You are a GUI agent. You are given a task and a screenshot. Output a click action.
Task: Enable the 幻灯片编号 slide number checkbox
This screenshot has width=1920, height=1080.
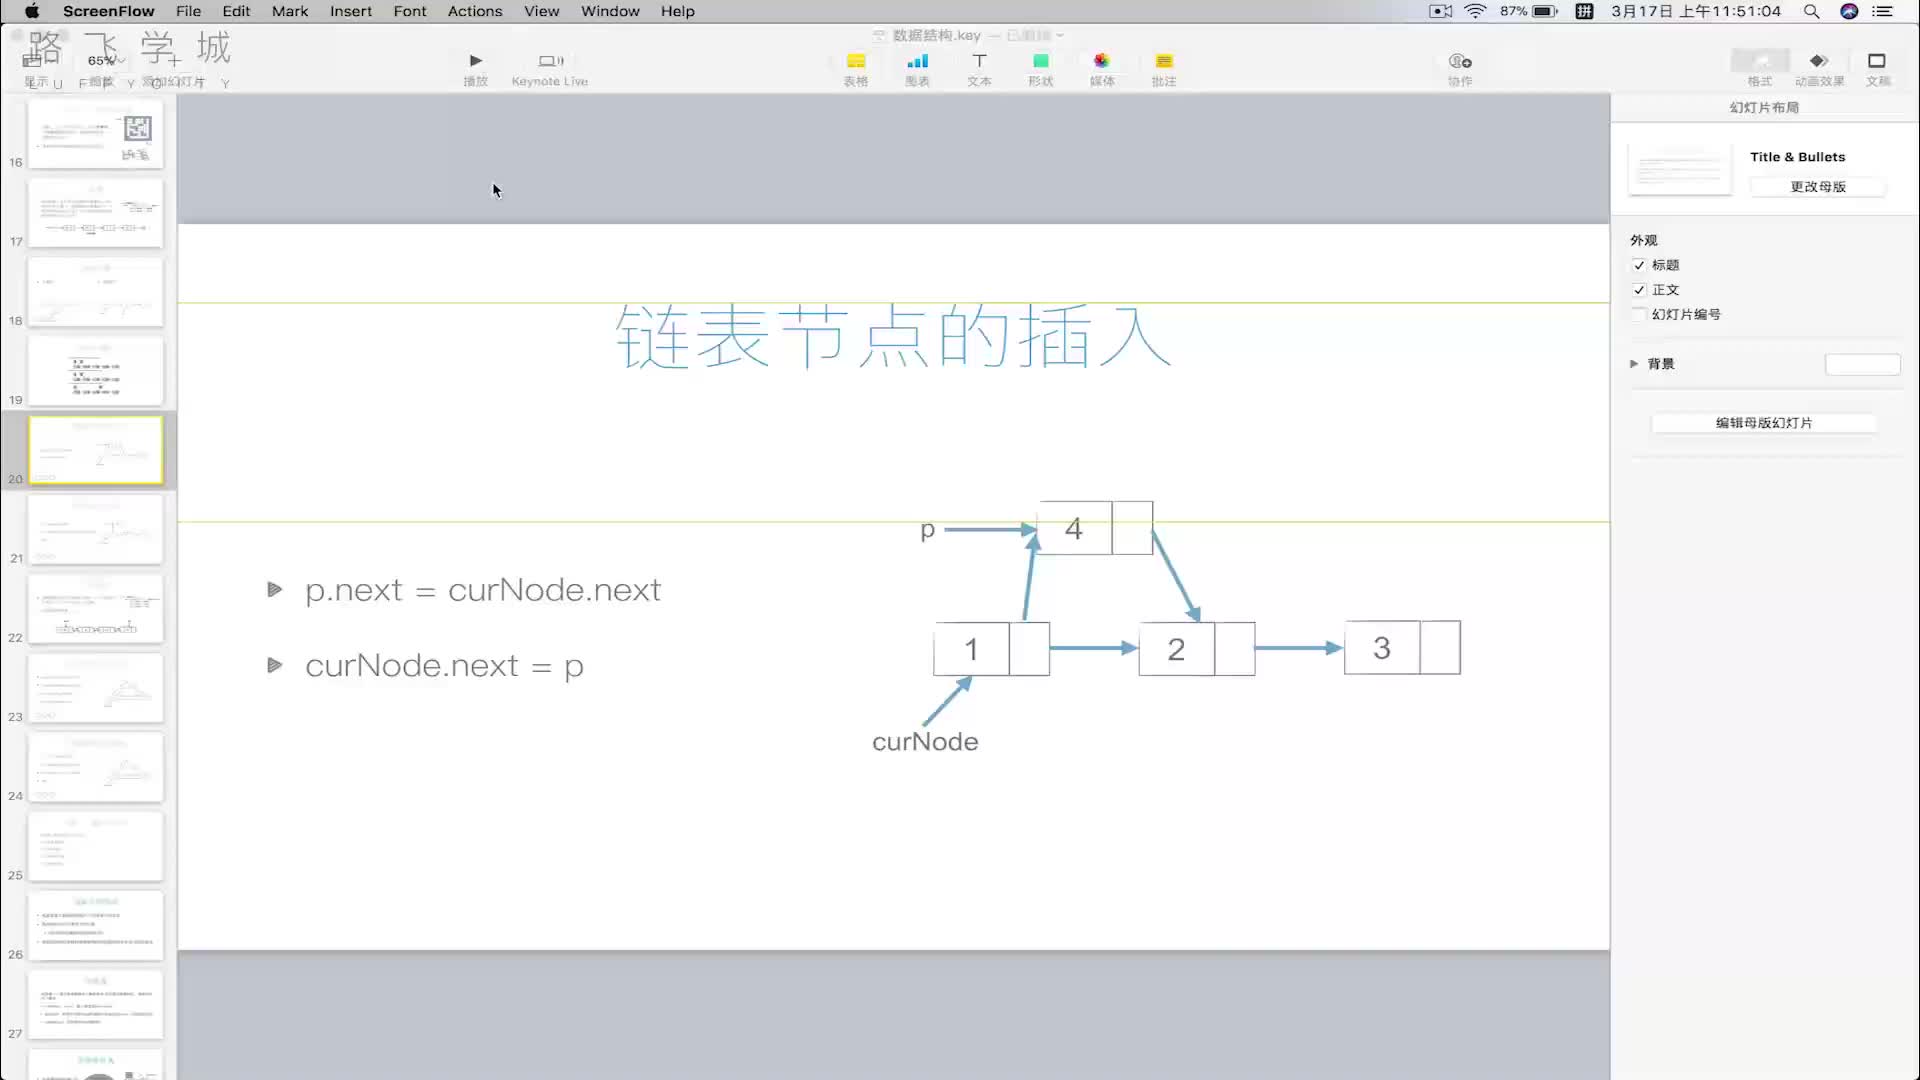coord(1639,314)
